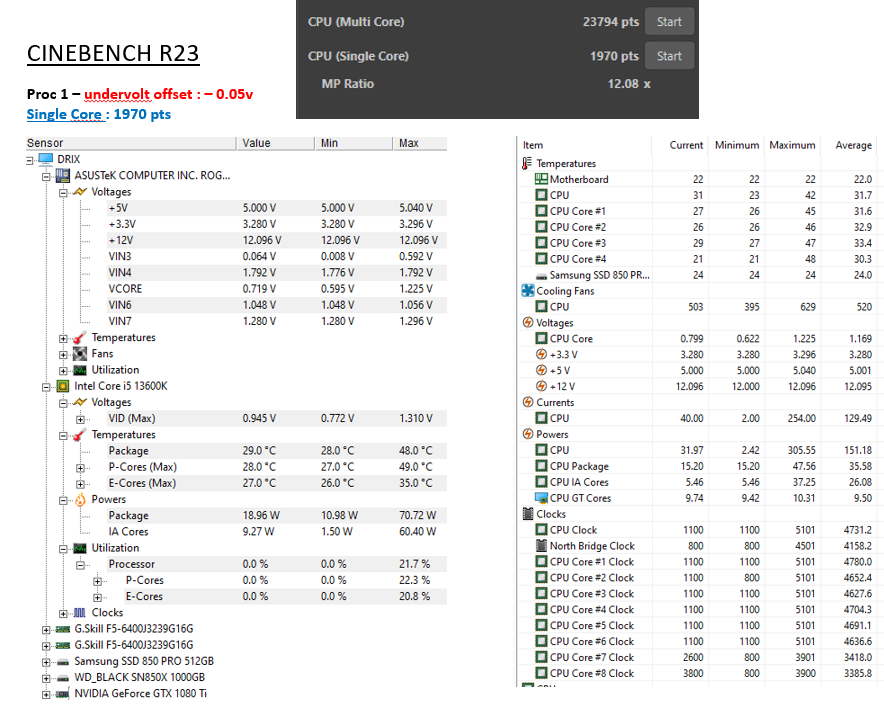The height and width of the screenshot is (704, 884).
Task: Click Samsung SSD 850 PR drive icon in right panel
Action: [541, 276]
